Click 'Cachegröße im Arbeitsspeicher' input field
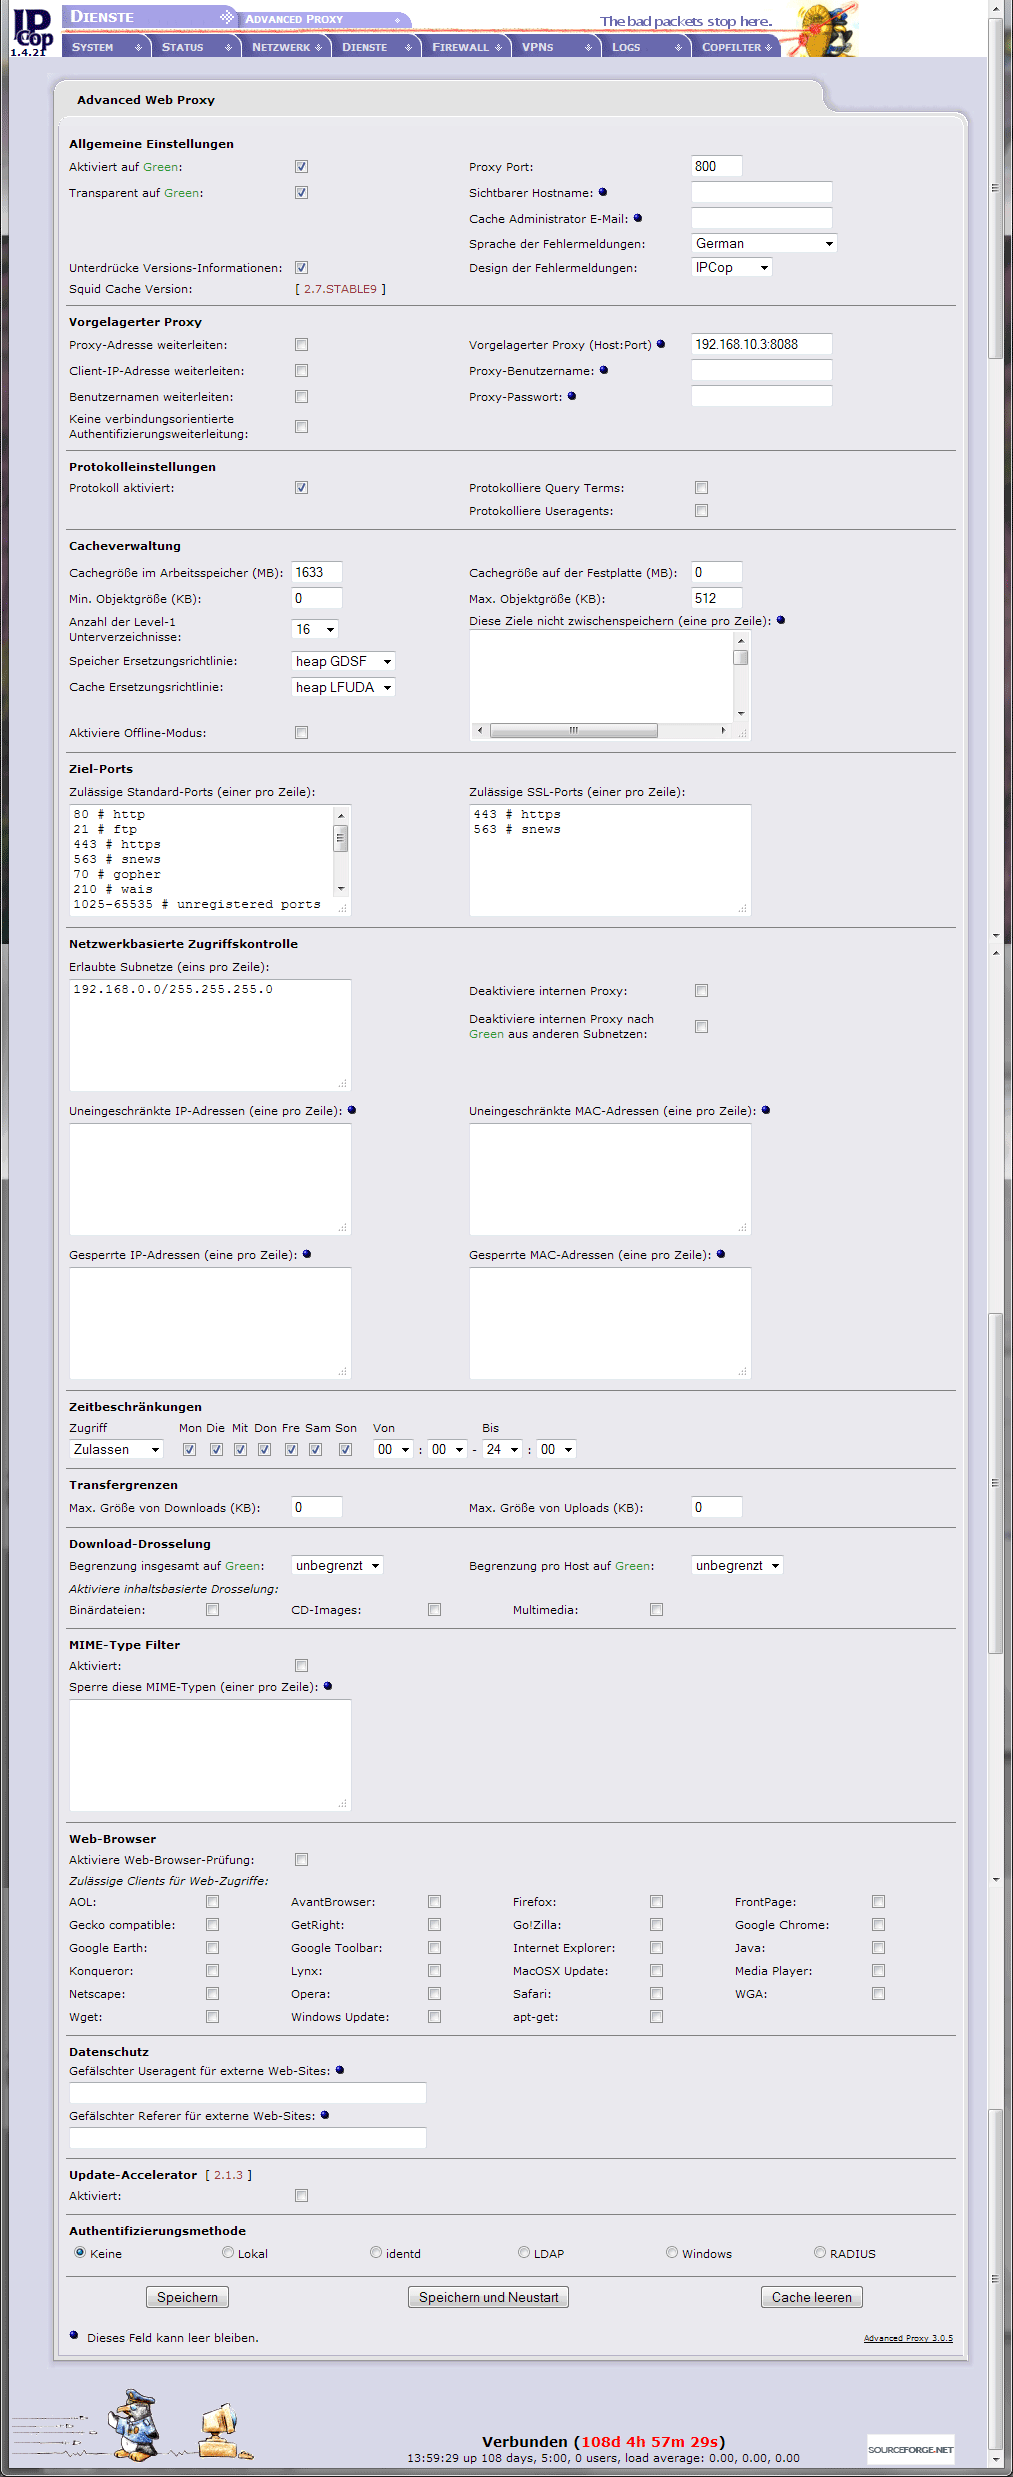The image size is (1013, 2477). click(317, 572)
